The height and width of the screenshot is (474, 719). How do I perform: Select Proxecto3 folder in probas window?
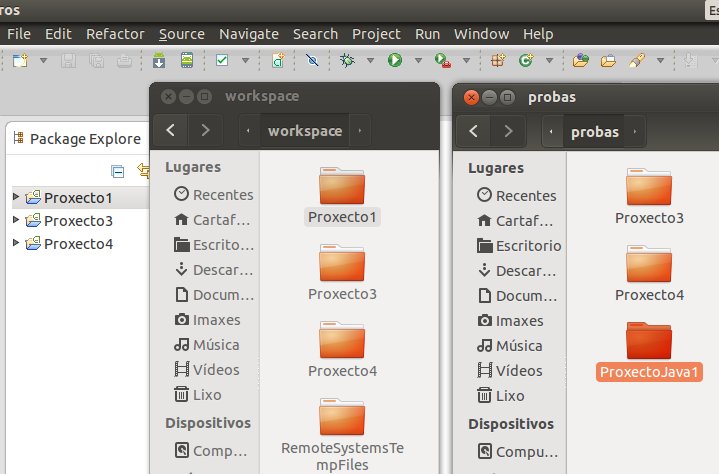point(649,197)
